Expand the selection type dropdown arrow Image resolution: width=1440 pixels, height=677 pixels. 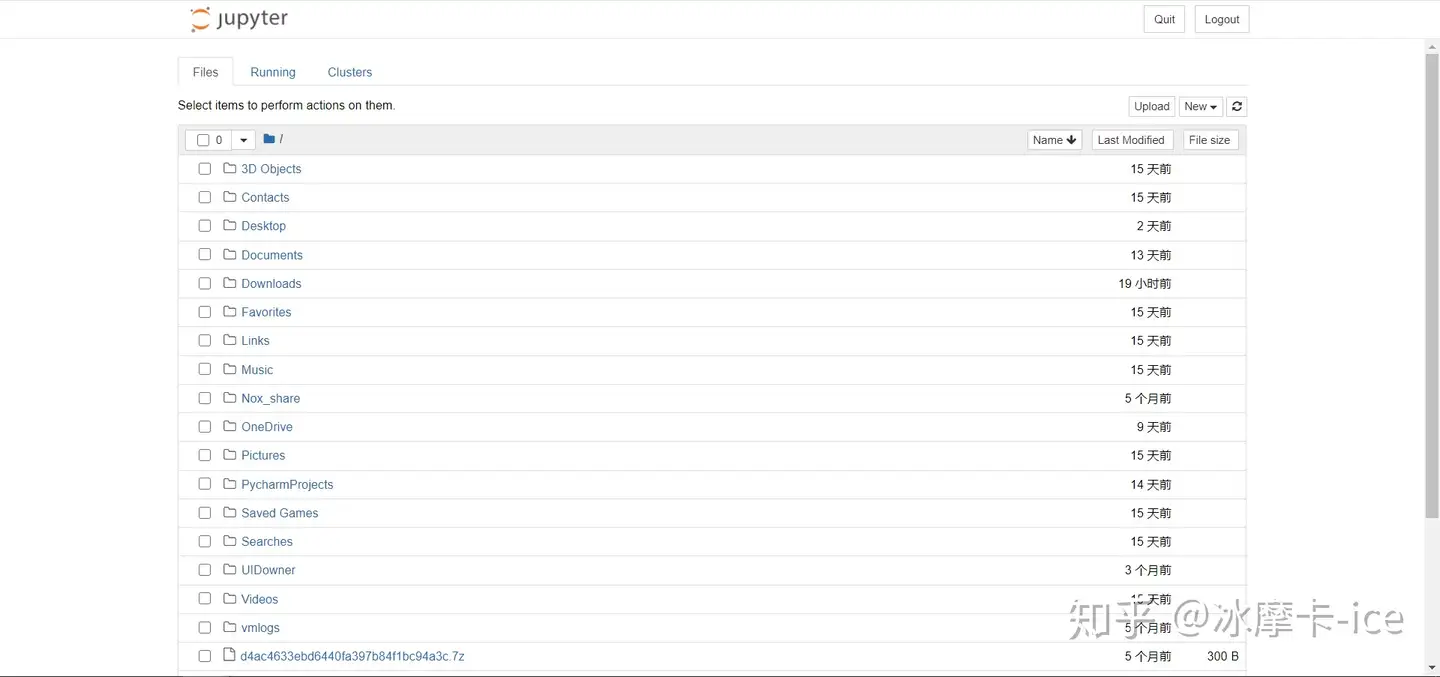click(x=244, y=140)
